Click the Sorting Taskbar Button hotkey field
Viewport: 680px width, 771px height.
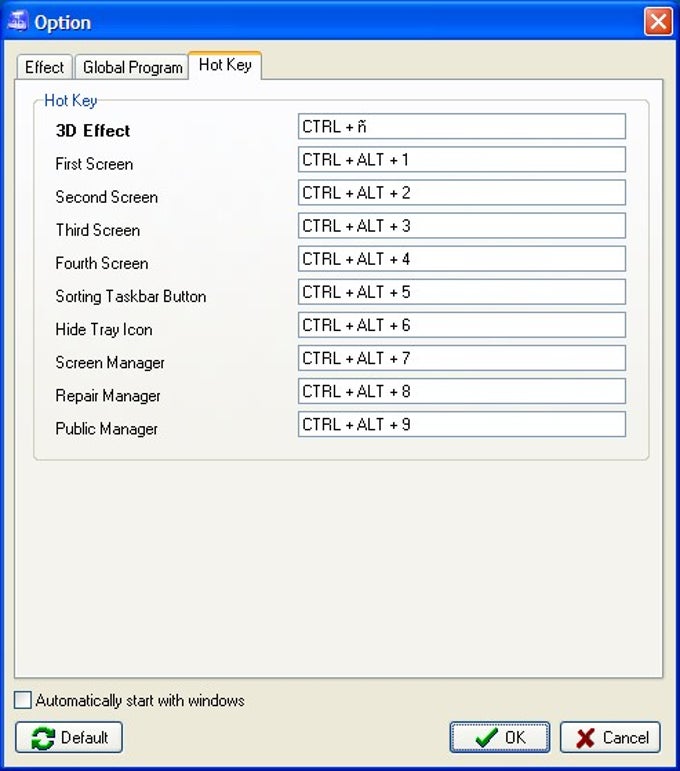point(462,292)
